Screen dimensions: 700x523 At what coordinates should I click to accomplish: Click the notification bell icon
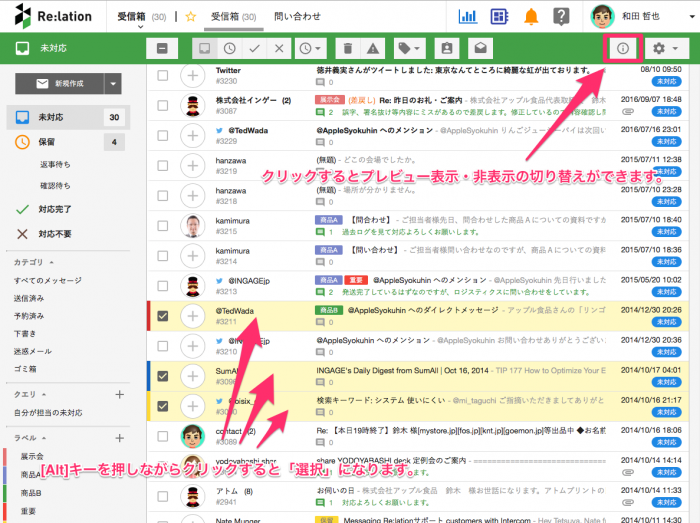(531, 17)
